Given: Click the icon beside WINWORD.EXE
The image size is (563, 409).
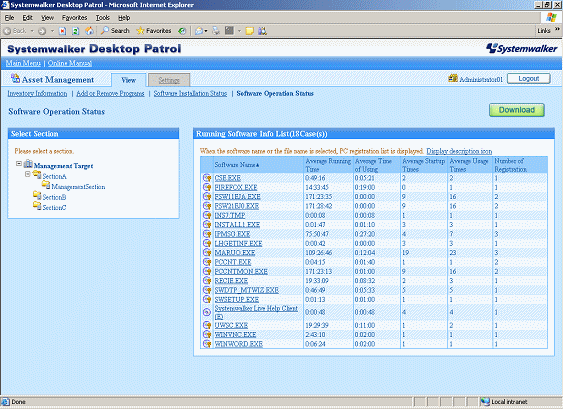Looking at the screenshot, I should pos(207,344).
